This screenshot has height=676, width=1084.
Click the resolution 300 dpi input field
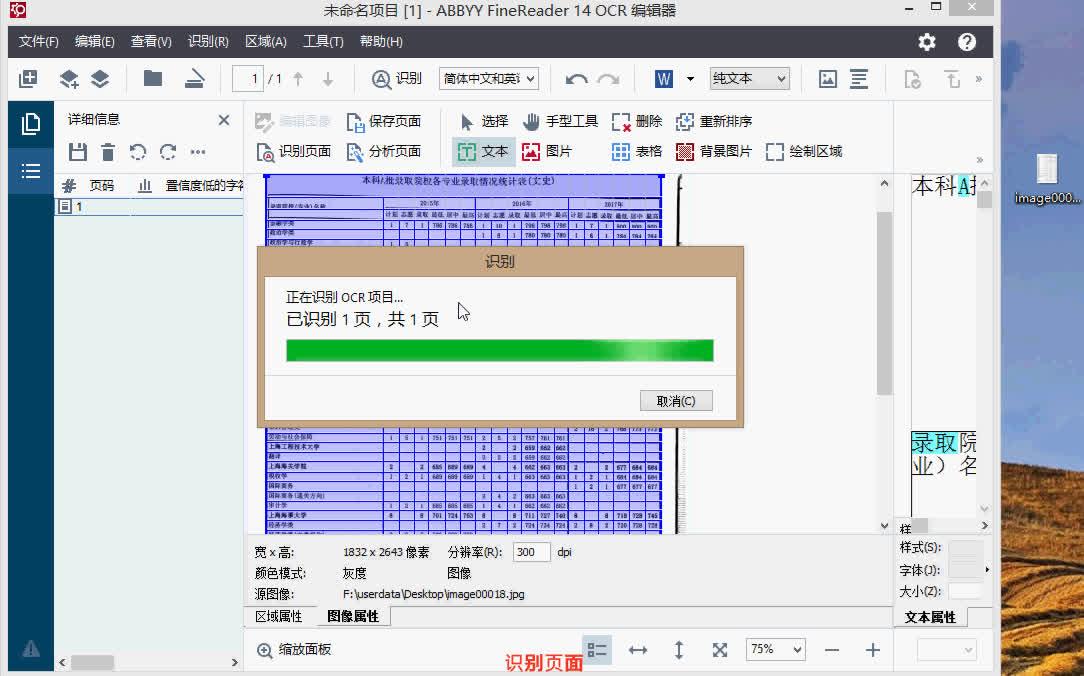[532, 552]
